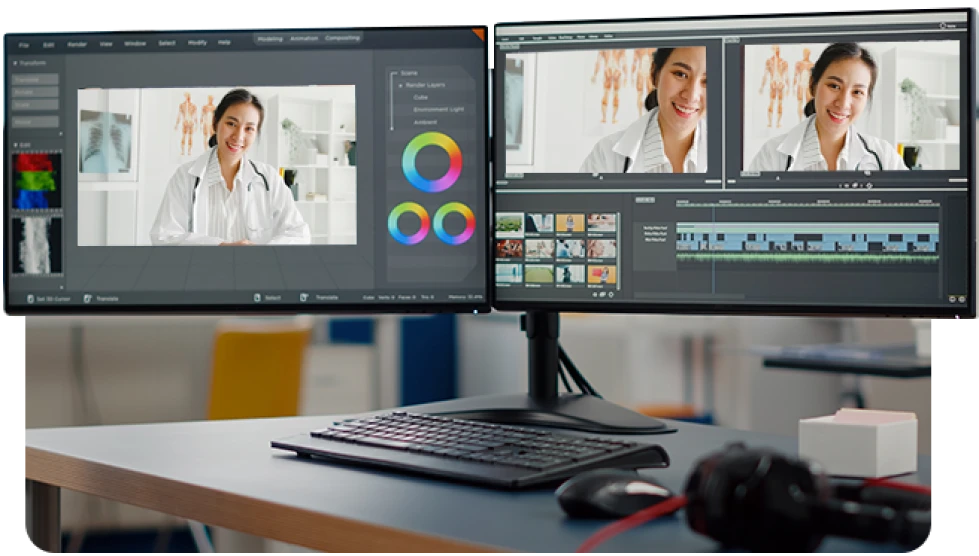Click the bottom-left small color wheel
This screenshot has width=979, height=556.
409,223
